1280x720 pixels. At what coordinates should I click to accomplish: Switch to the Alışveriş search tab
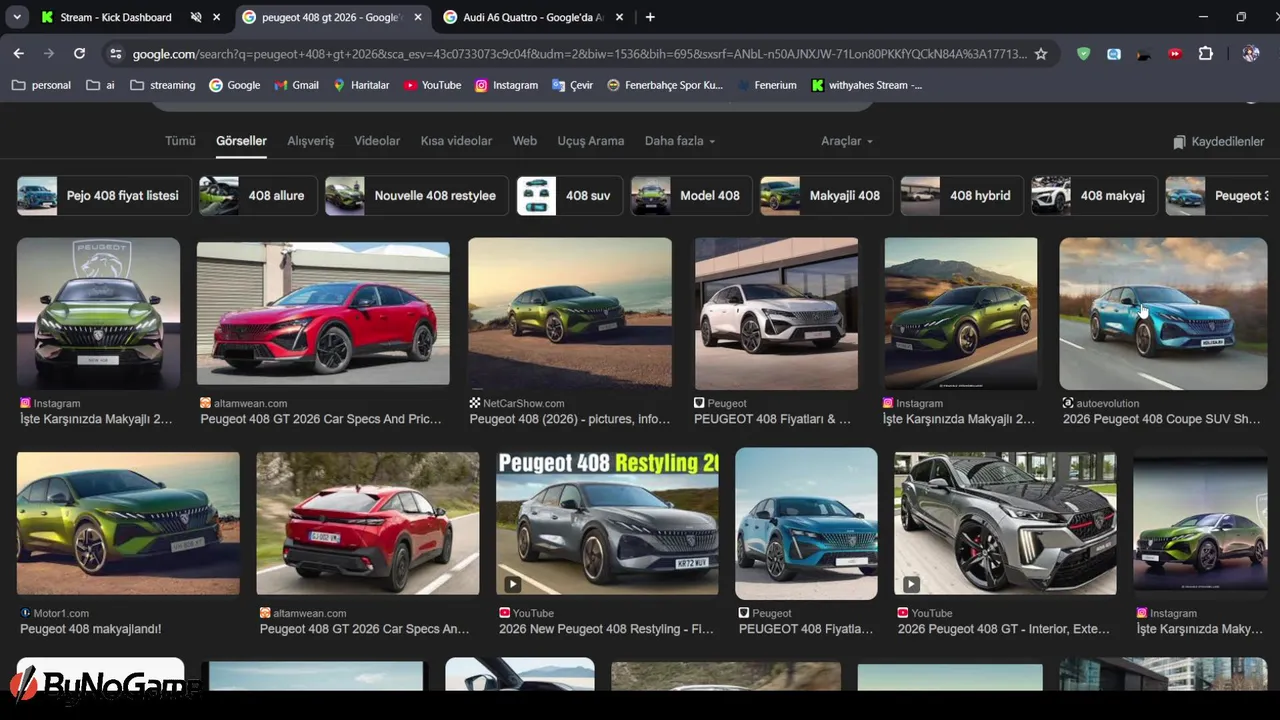coord(311,141)
